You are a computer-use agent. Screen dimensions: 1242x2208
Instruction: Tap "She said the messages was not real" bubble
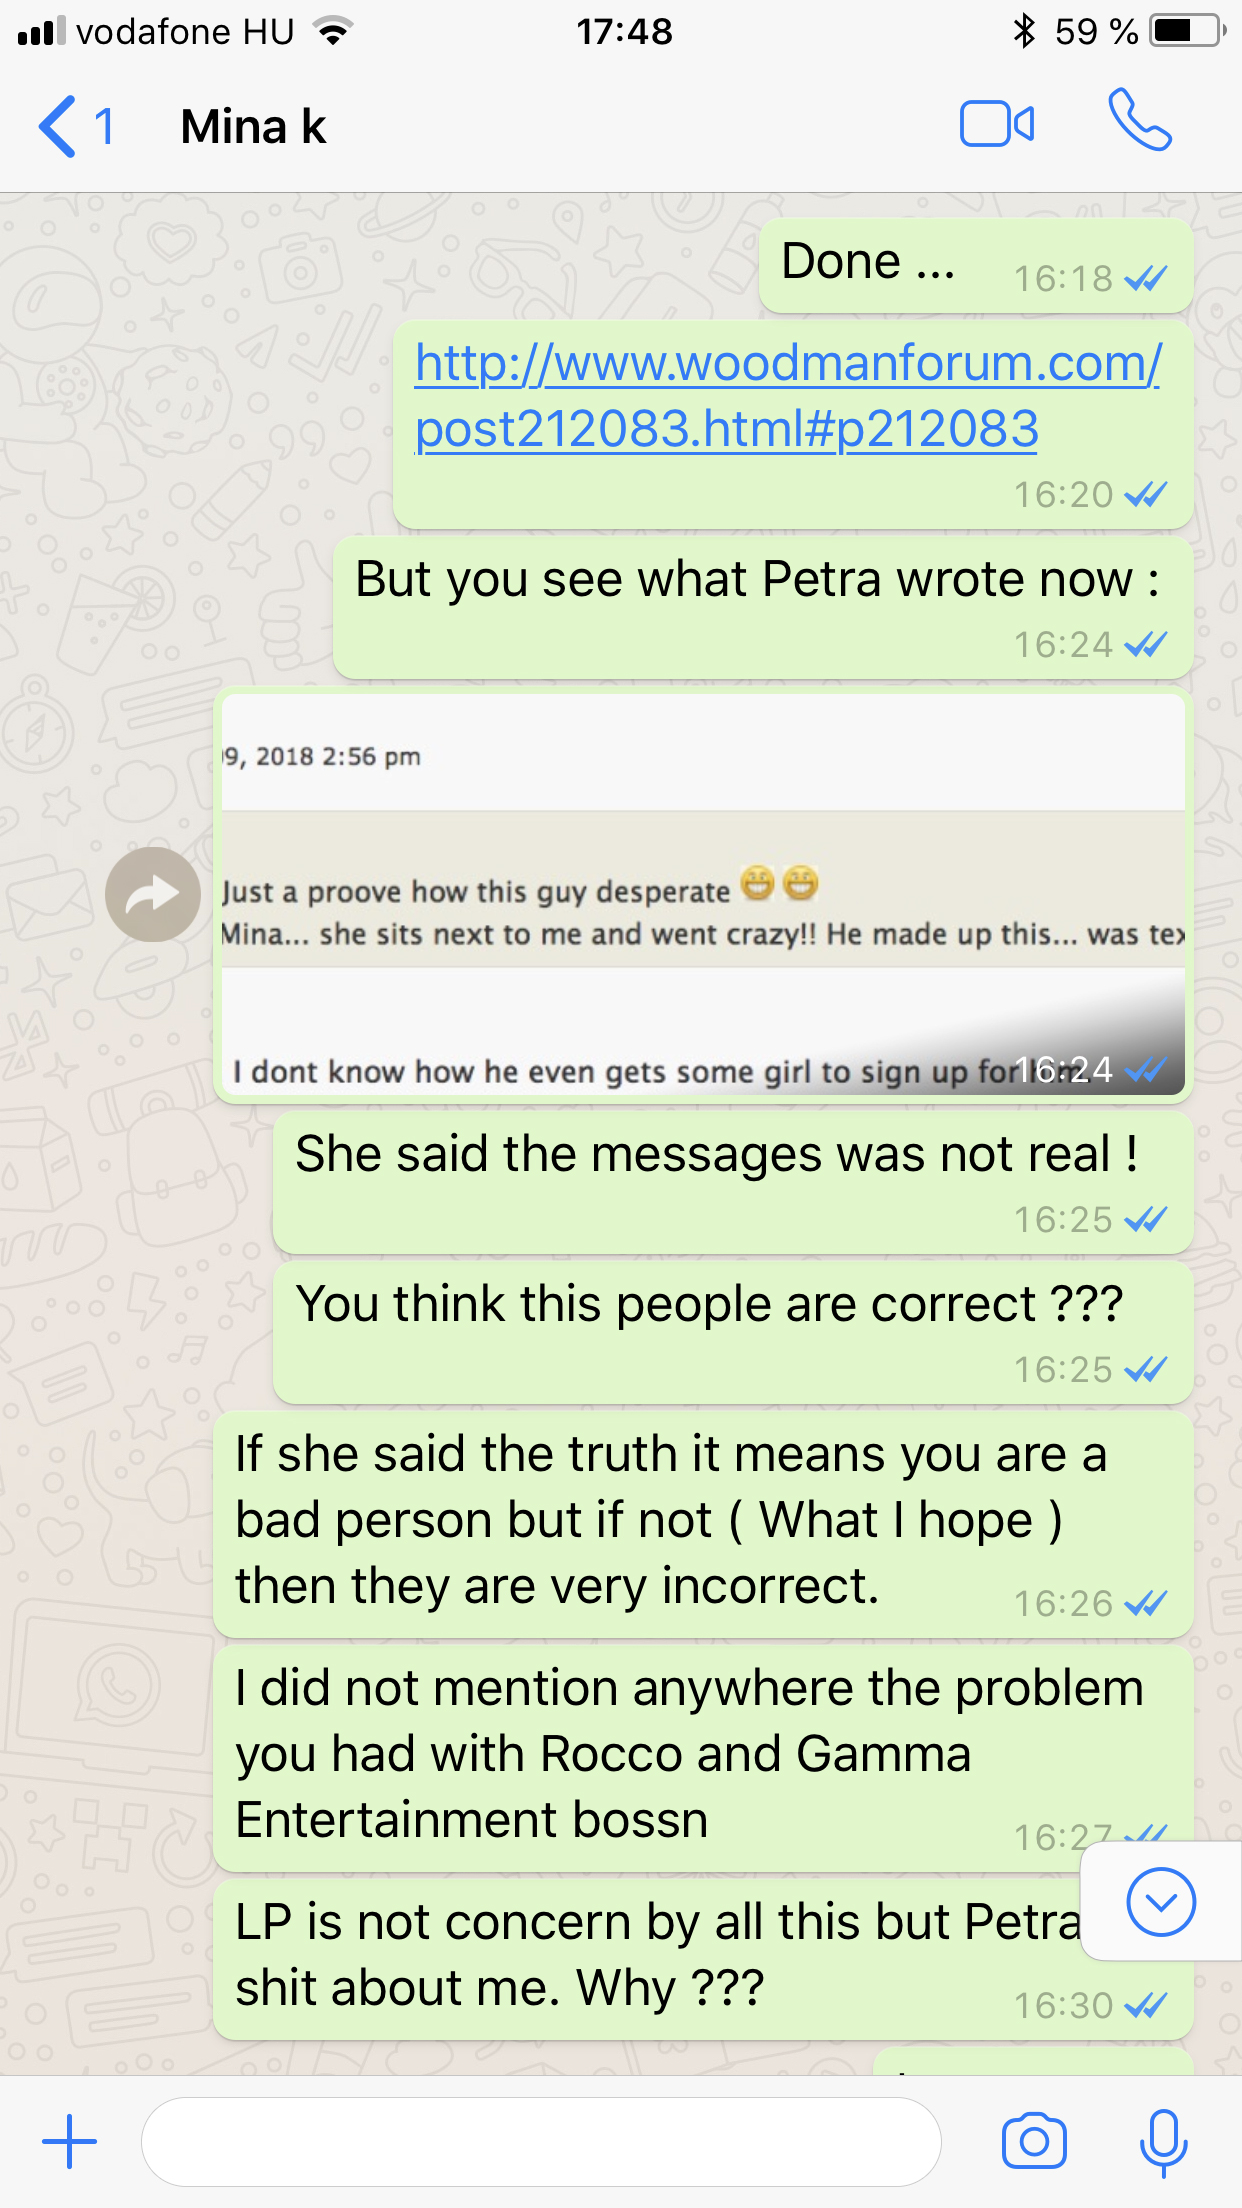click(733, 1182)
